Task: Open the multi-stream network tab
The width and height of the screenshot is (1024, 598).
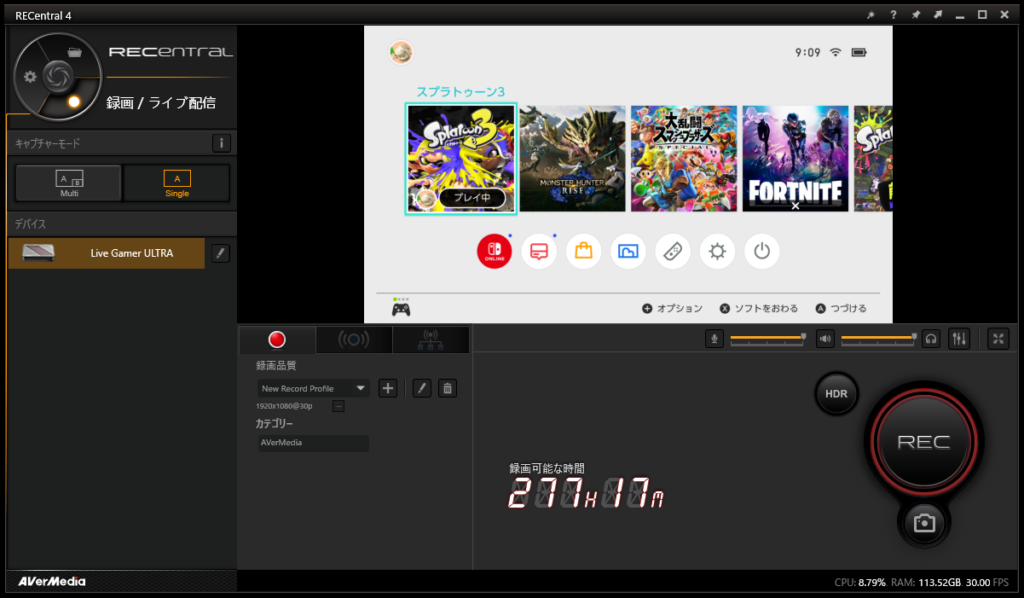Action: (x=431, y=340)
